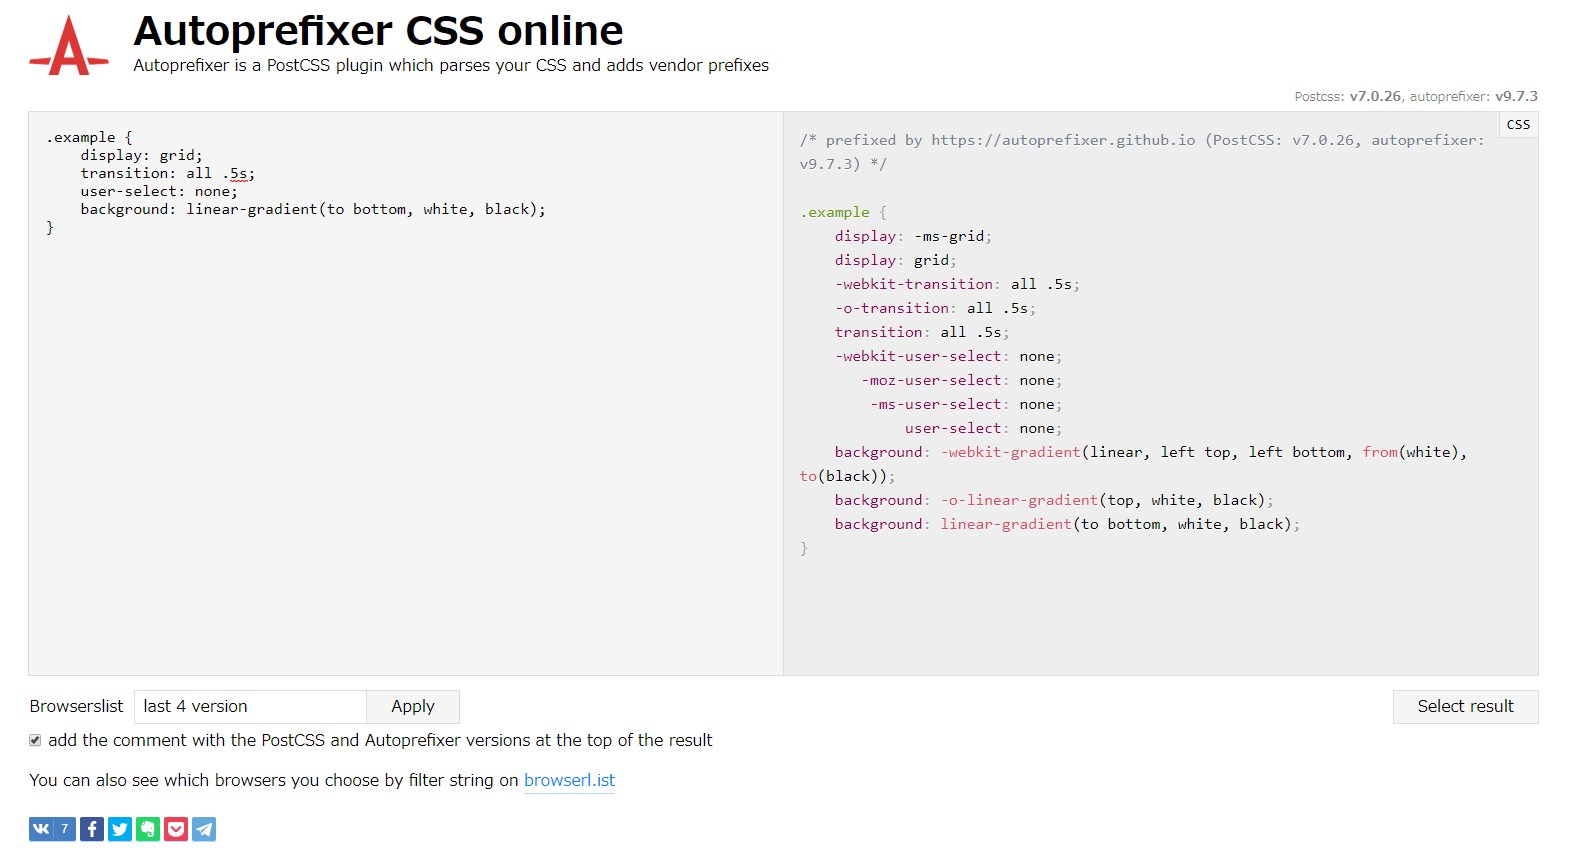This screenshot has height=851, width=1587.
Task: Click the "prefixed by" comment in the output
Action: click(x=1142, y=152)
